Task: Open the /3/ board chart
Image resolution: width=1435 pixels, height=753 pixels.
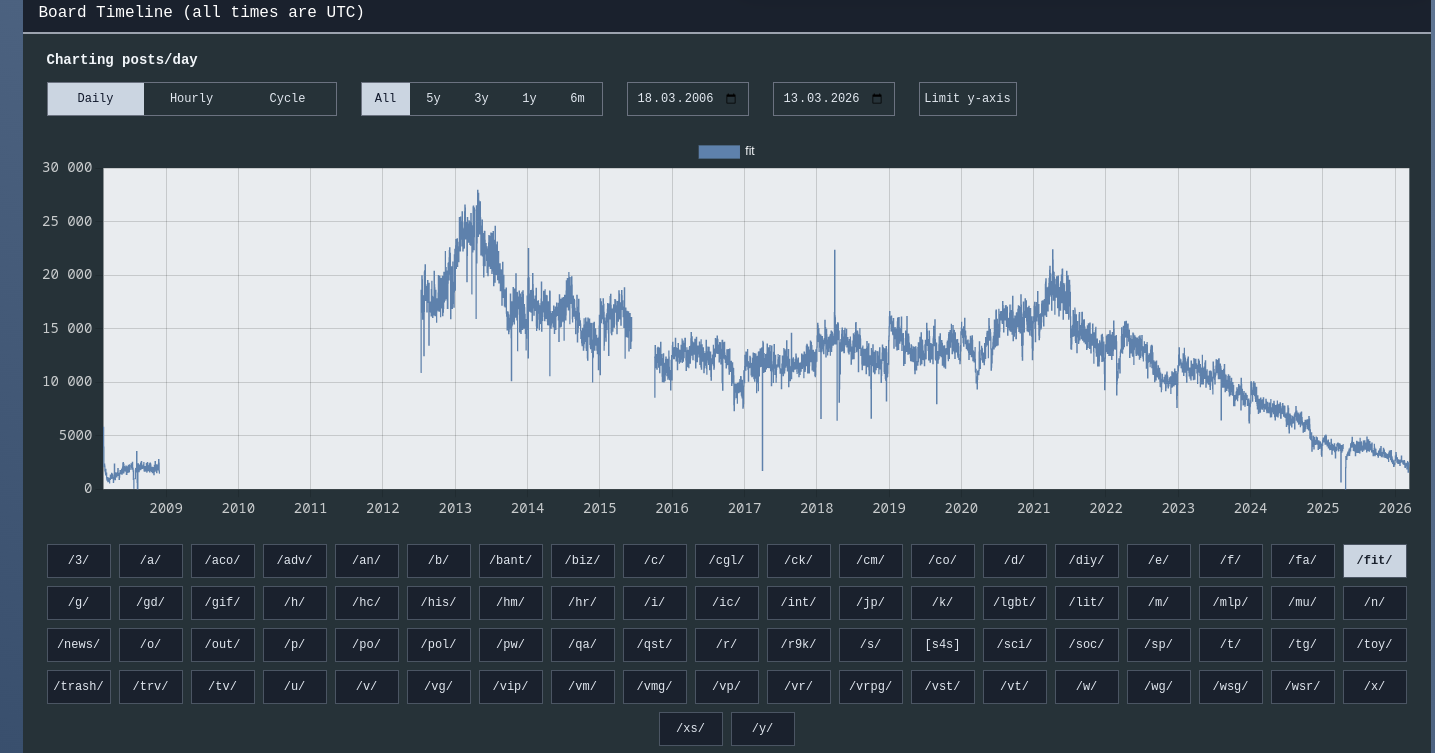Action: (79, 561)
